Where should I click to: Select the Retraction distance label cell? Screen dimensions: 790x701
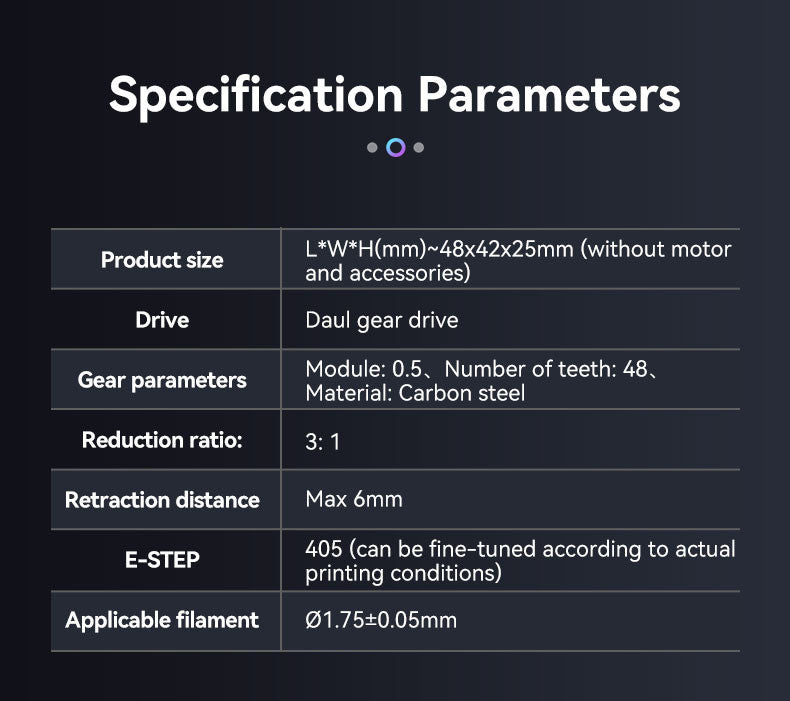click(x=162, y=500)
